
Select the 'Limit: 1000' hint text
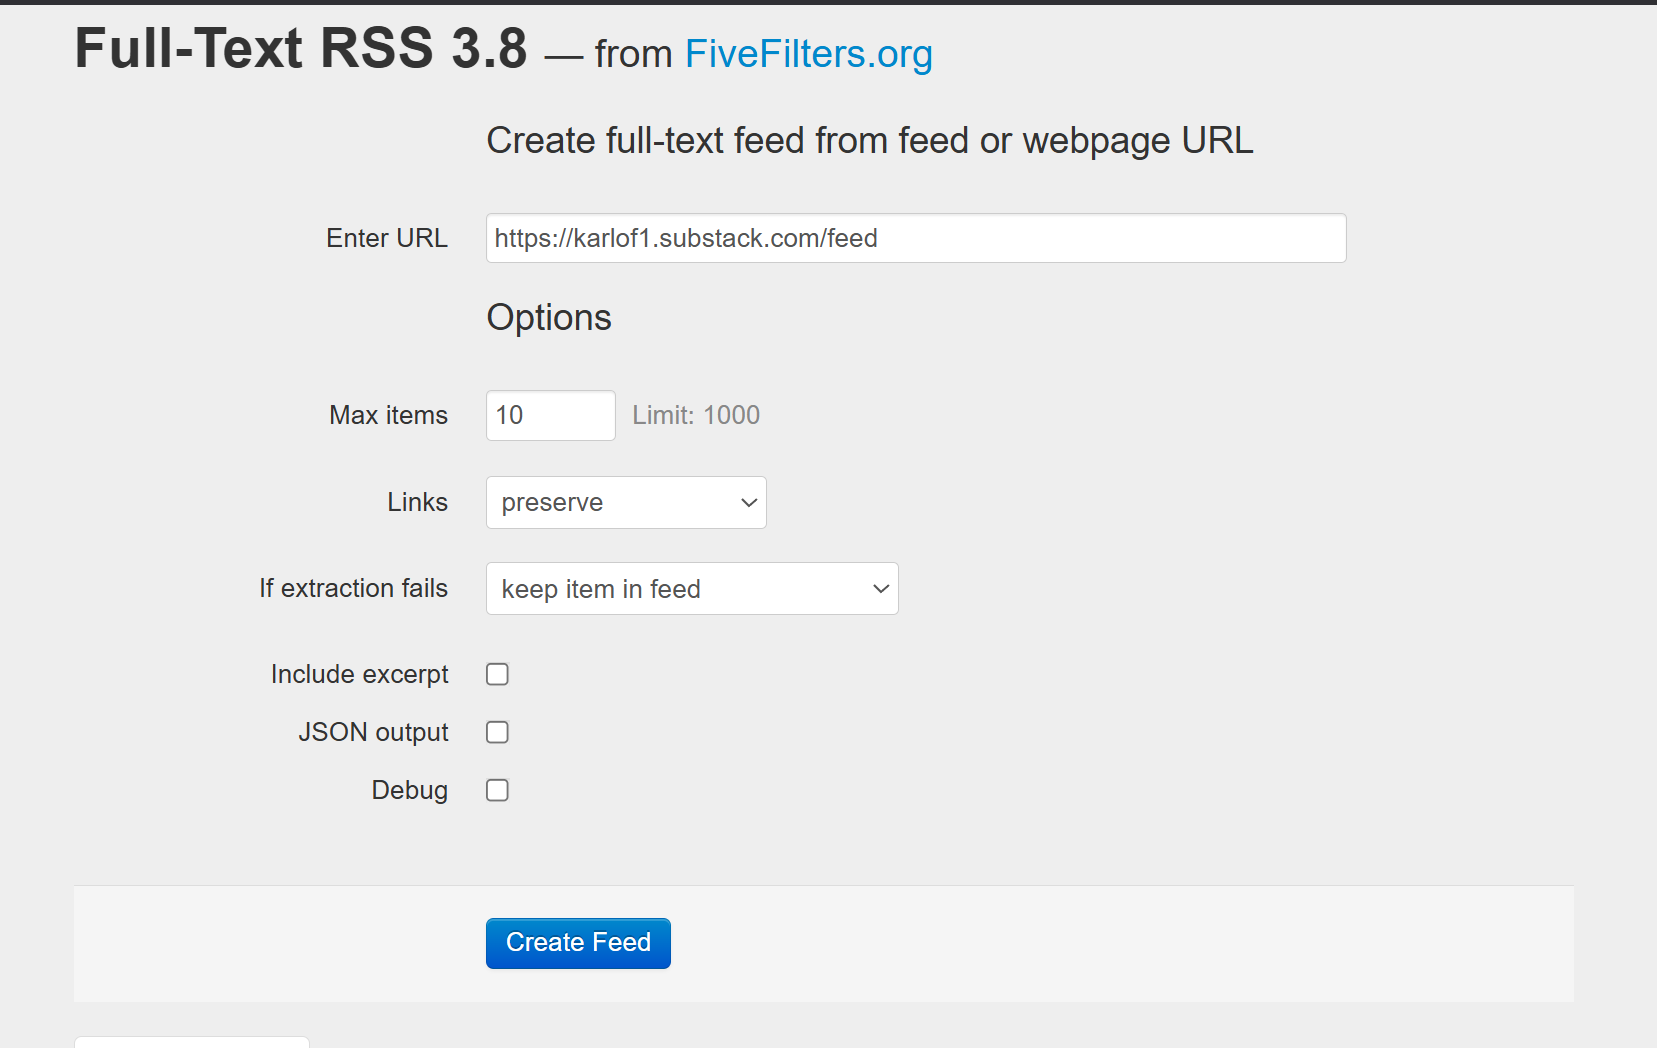coord(696,415)
